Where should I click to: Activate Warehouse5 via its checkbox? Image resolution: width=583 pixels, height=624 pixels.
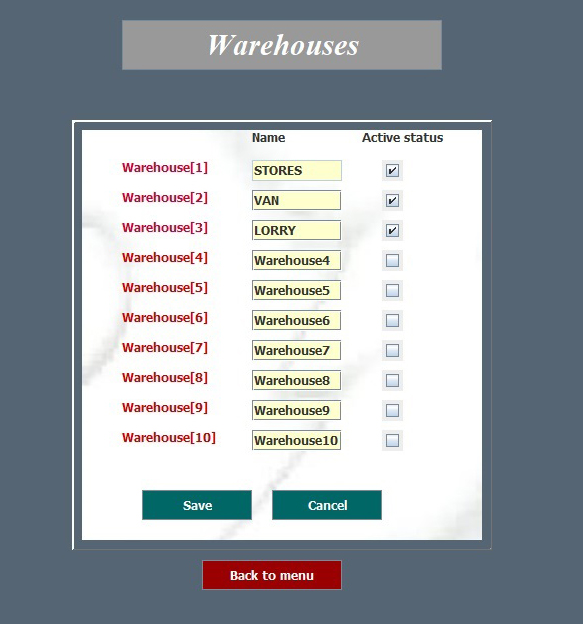coord(392,291)
